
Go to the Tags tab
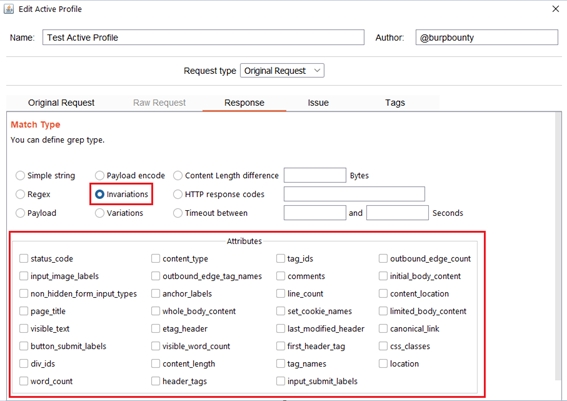(395, 103)
